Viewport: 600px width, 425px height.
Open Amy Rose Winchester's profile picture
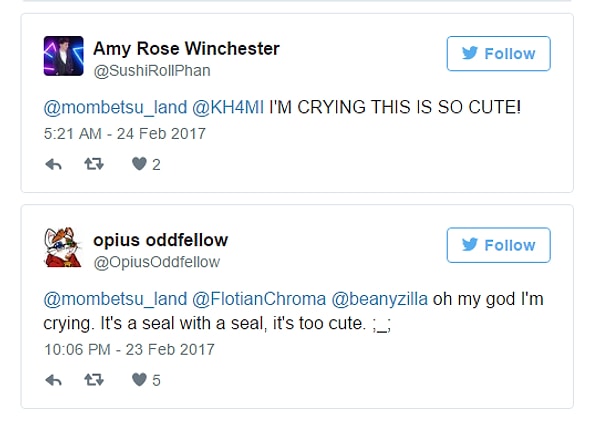[63, 57]
